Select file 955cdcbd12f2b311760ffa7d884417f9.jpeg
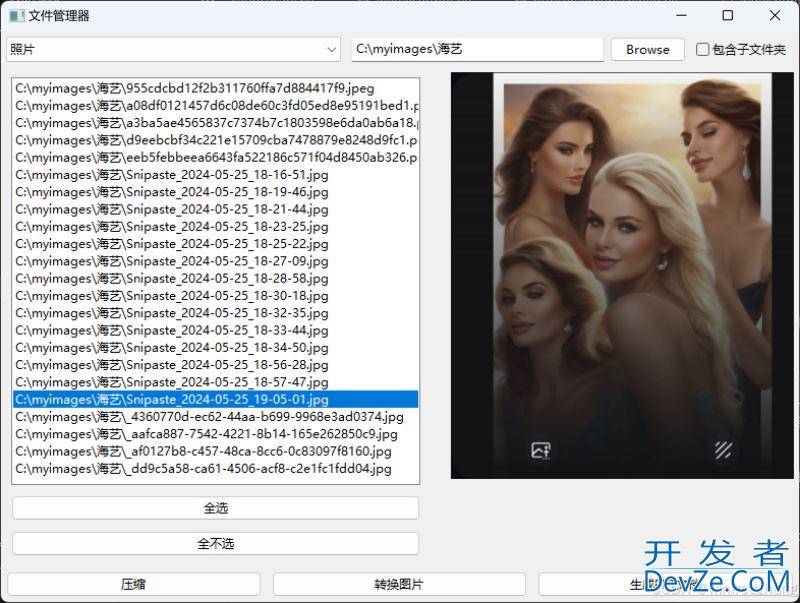Image resolution: width=800 pixels, height=603 pixels. (x=195, y=88)
